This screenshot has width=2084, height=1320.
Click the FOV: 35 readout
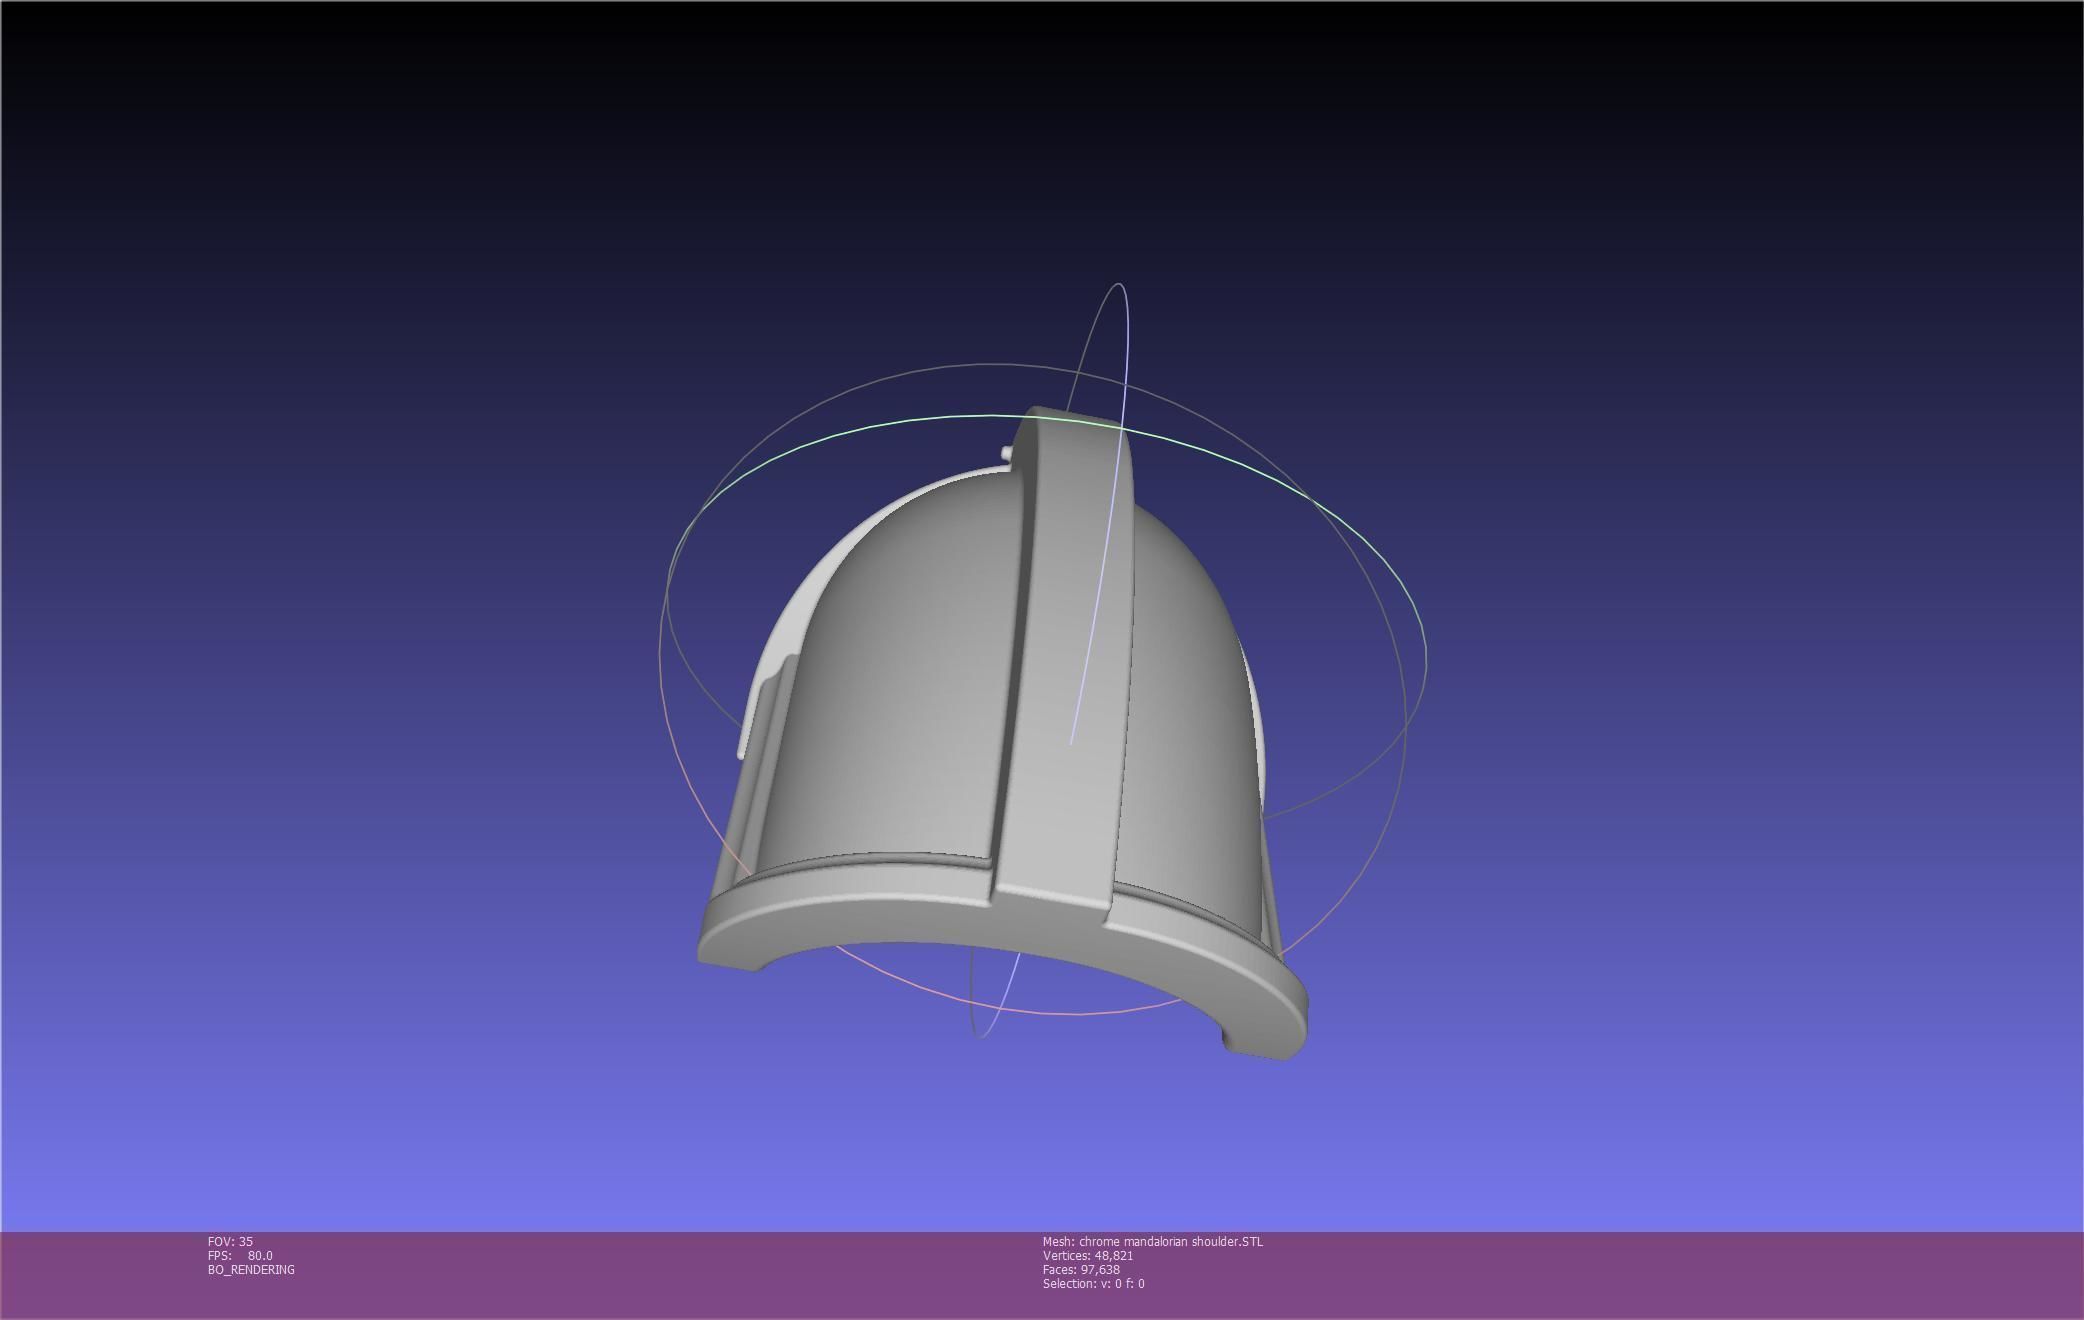230,1241
